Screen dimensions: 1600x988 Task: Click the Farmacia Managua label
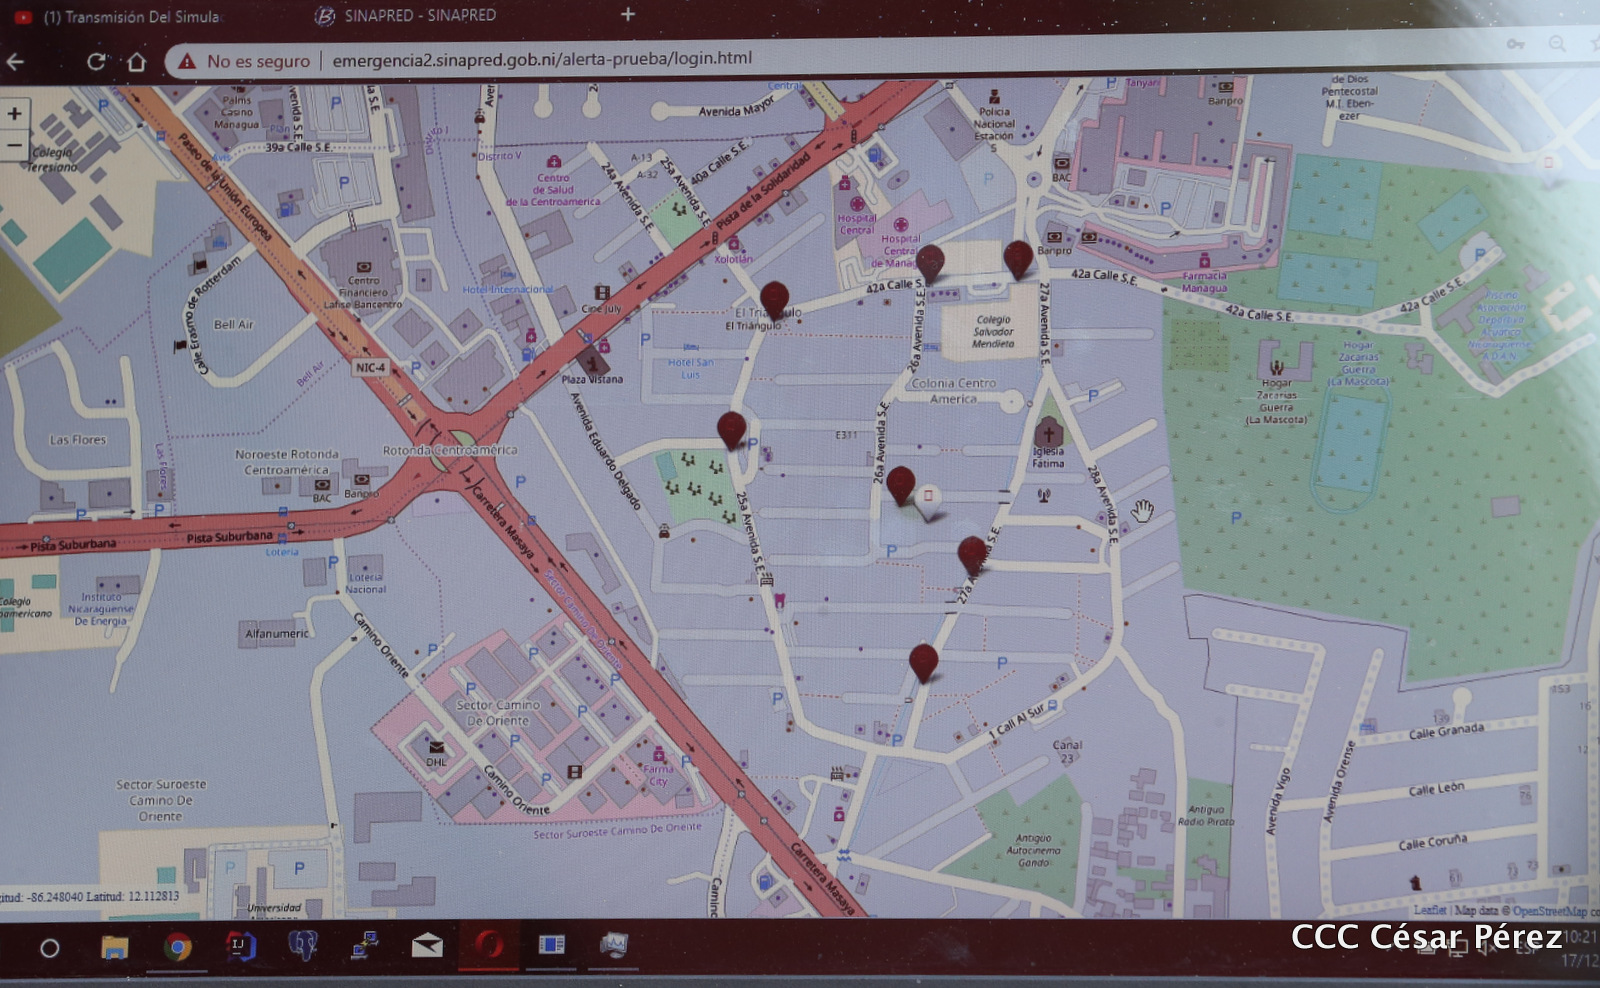point(1204,282)
